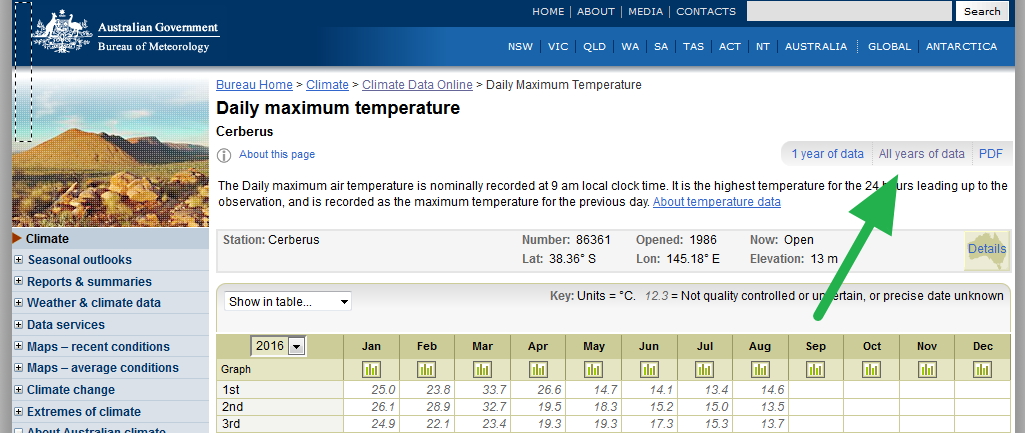Select AUSTRALIA in navigation bar
Screen dimensions: 1025x433
click(x=816, y=46)
